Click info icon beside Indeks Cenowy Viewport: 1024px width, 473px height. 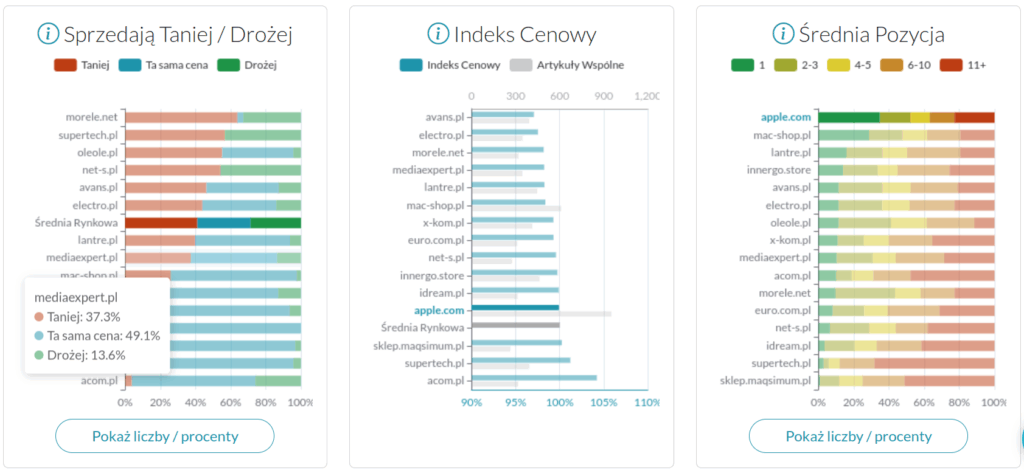point(438,33)
